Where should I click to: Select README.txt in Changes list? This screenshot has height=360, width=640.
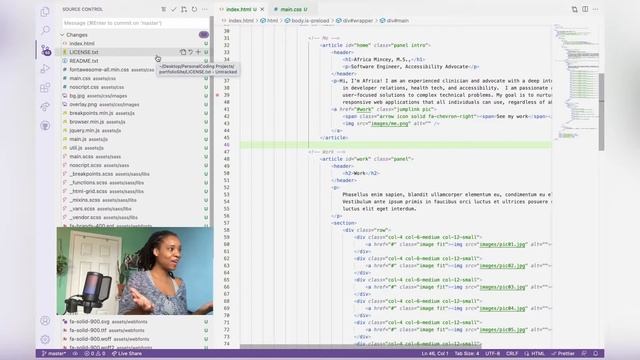135,61
